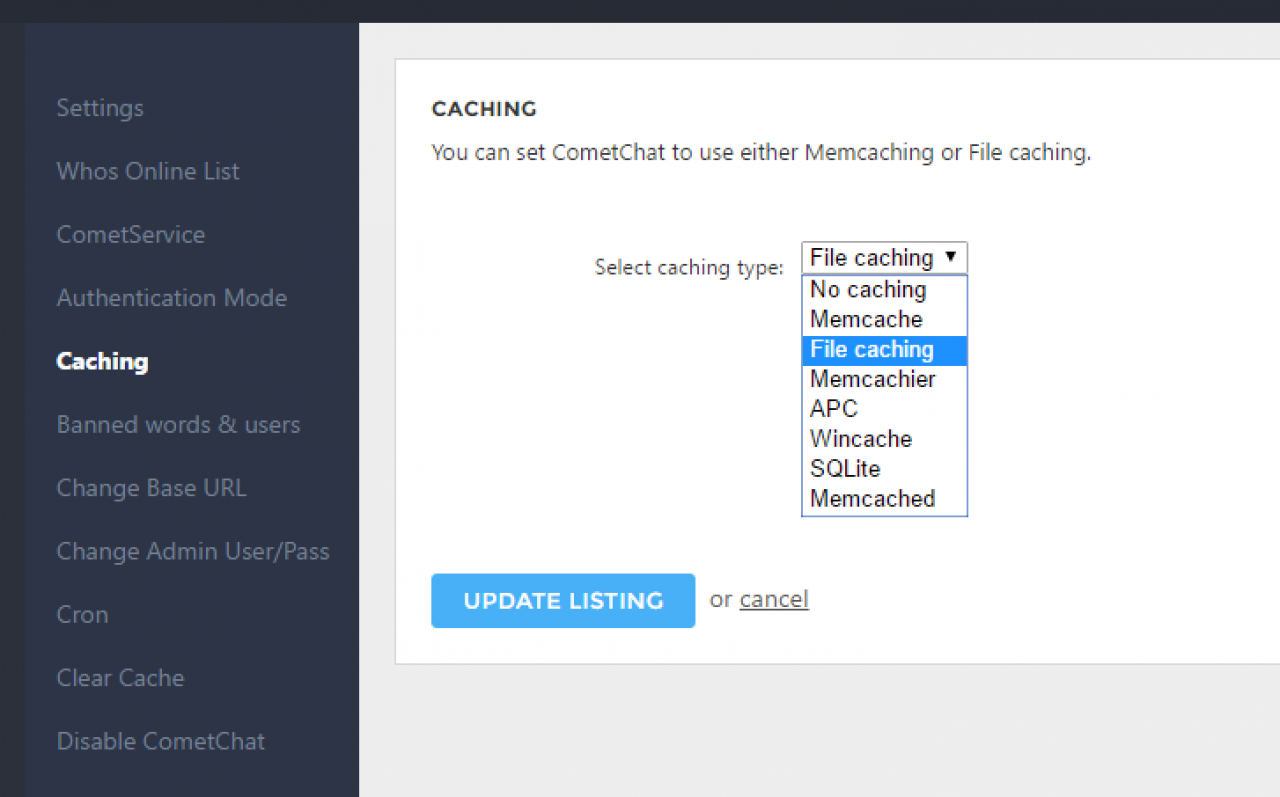The height and width of the screenshot is (797, 1280).
Task: Choose the No caching option
Action: coord(868,290)
